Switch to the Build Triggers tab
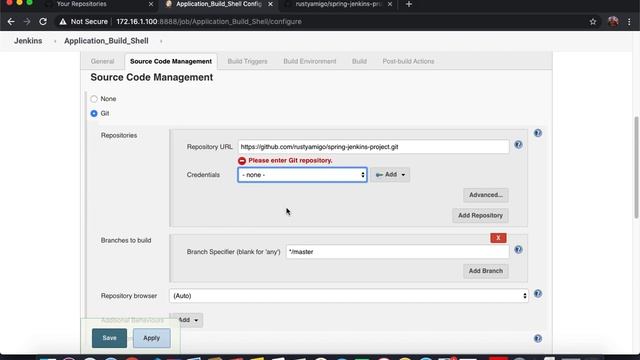Screen dimensions: 640x360 click(x=247, y=61)
